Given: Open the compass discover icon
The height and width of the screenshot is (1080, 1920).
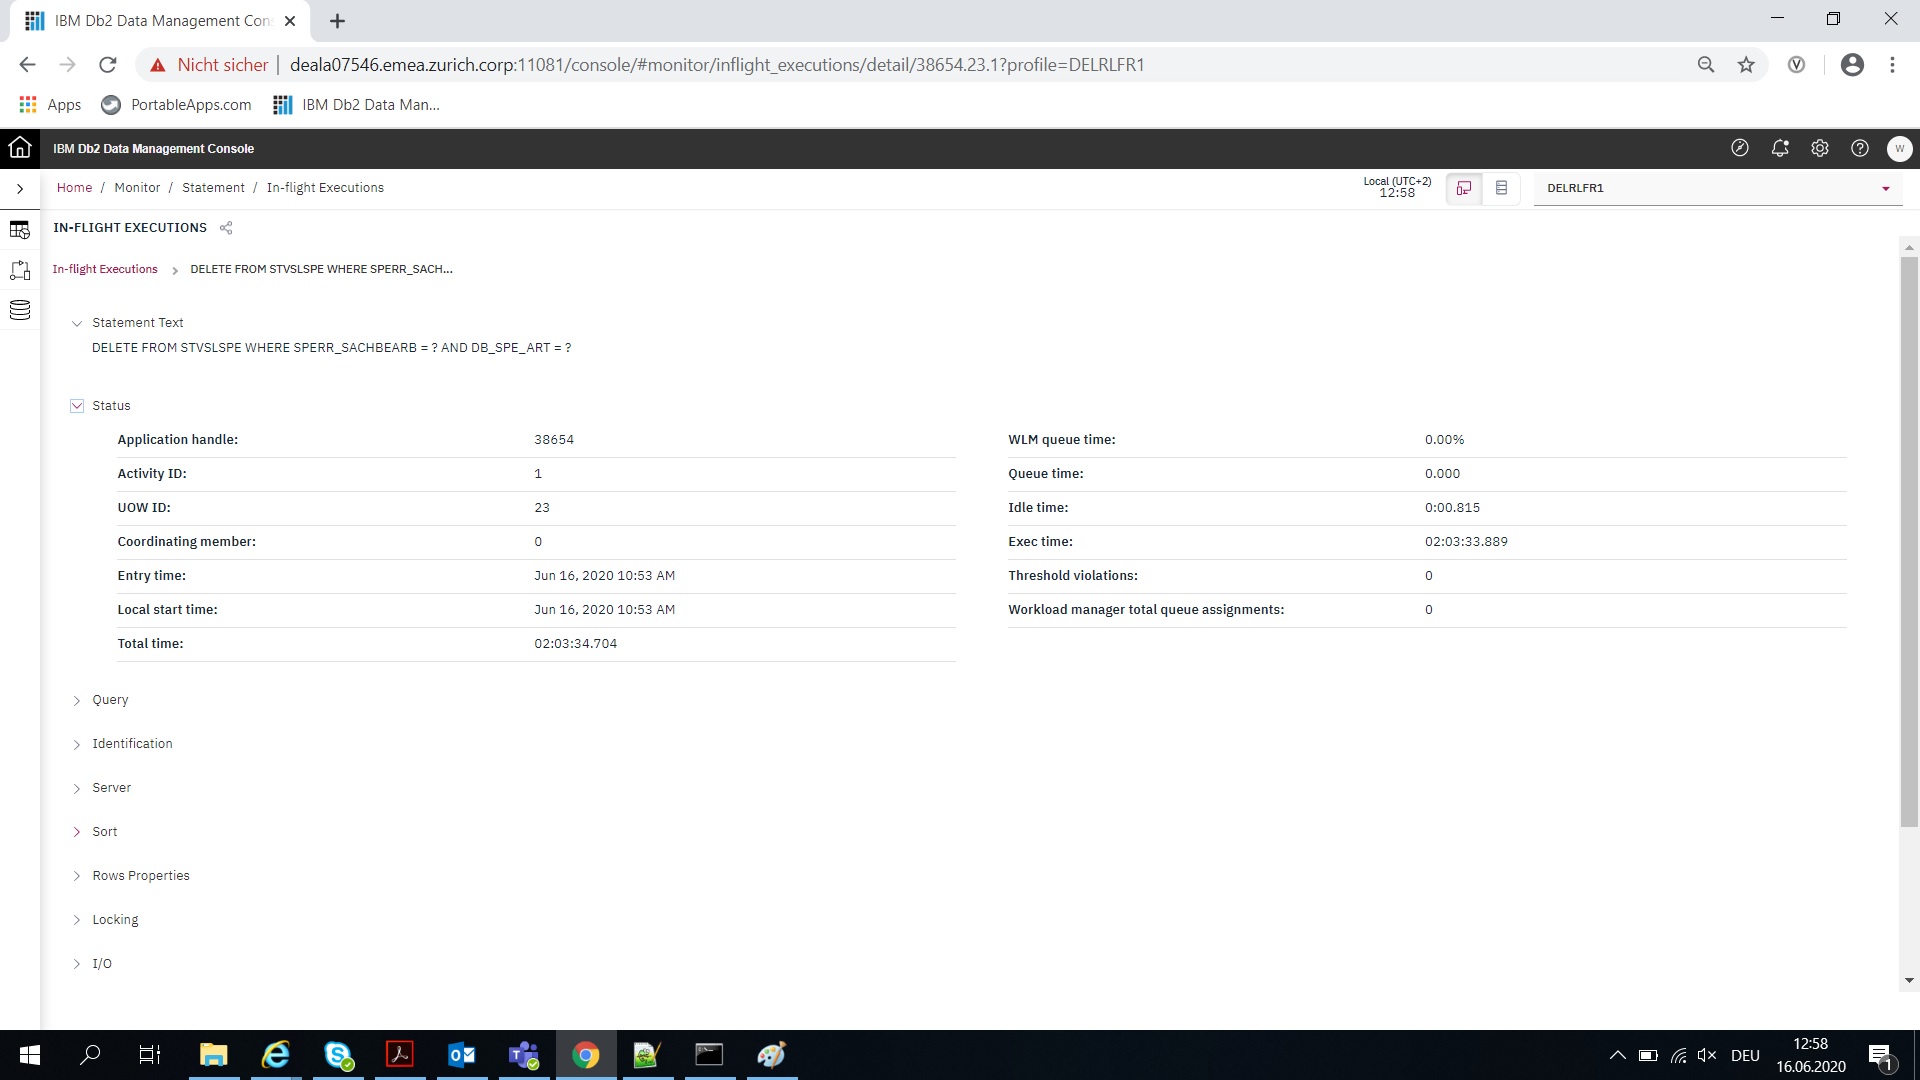Looking at the screenshot, I should coord(1740,148).
